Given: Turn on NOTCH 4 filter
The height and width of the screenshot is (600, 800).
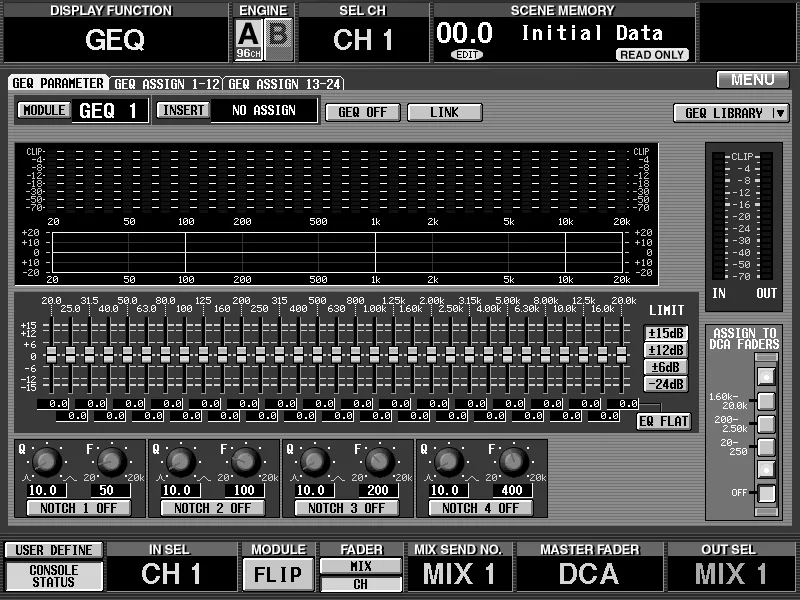Looking at the screenshot, I should tap(481, 508).
